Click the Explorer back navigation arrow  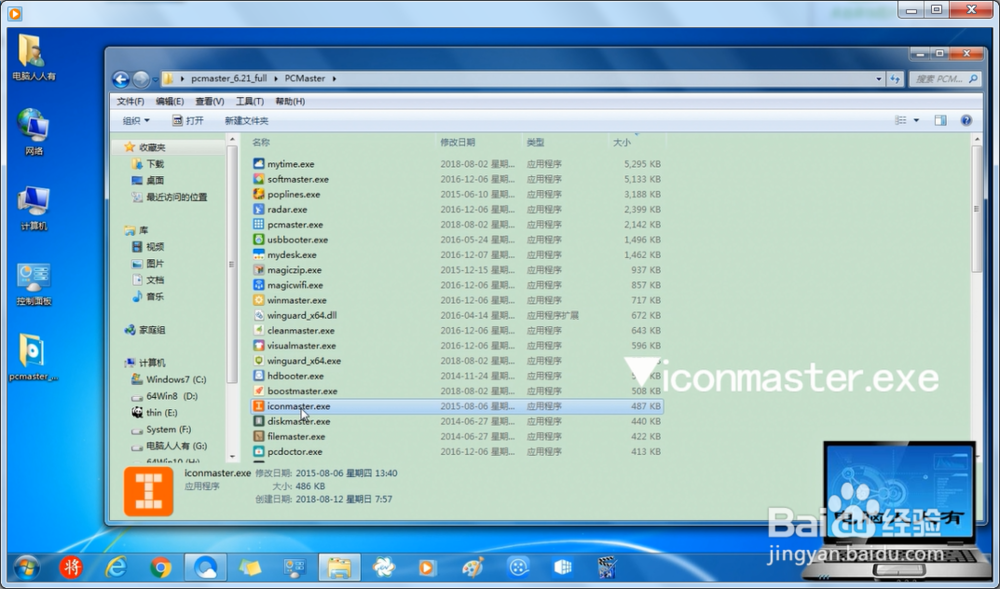coord(121,79)
